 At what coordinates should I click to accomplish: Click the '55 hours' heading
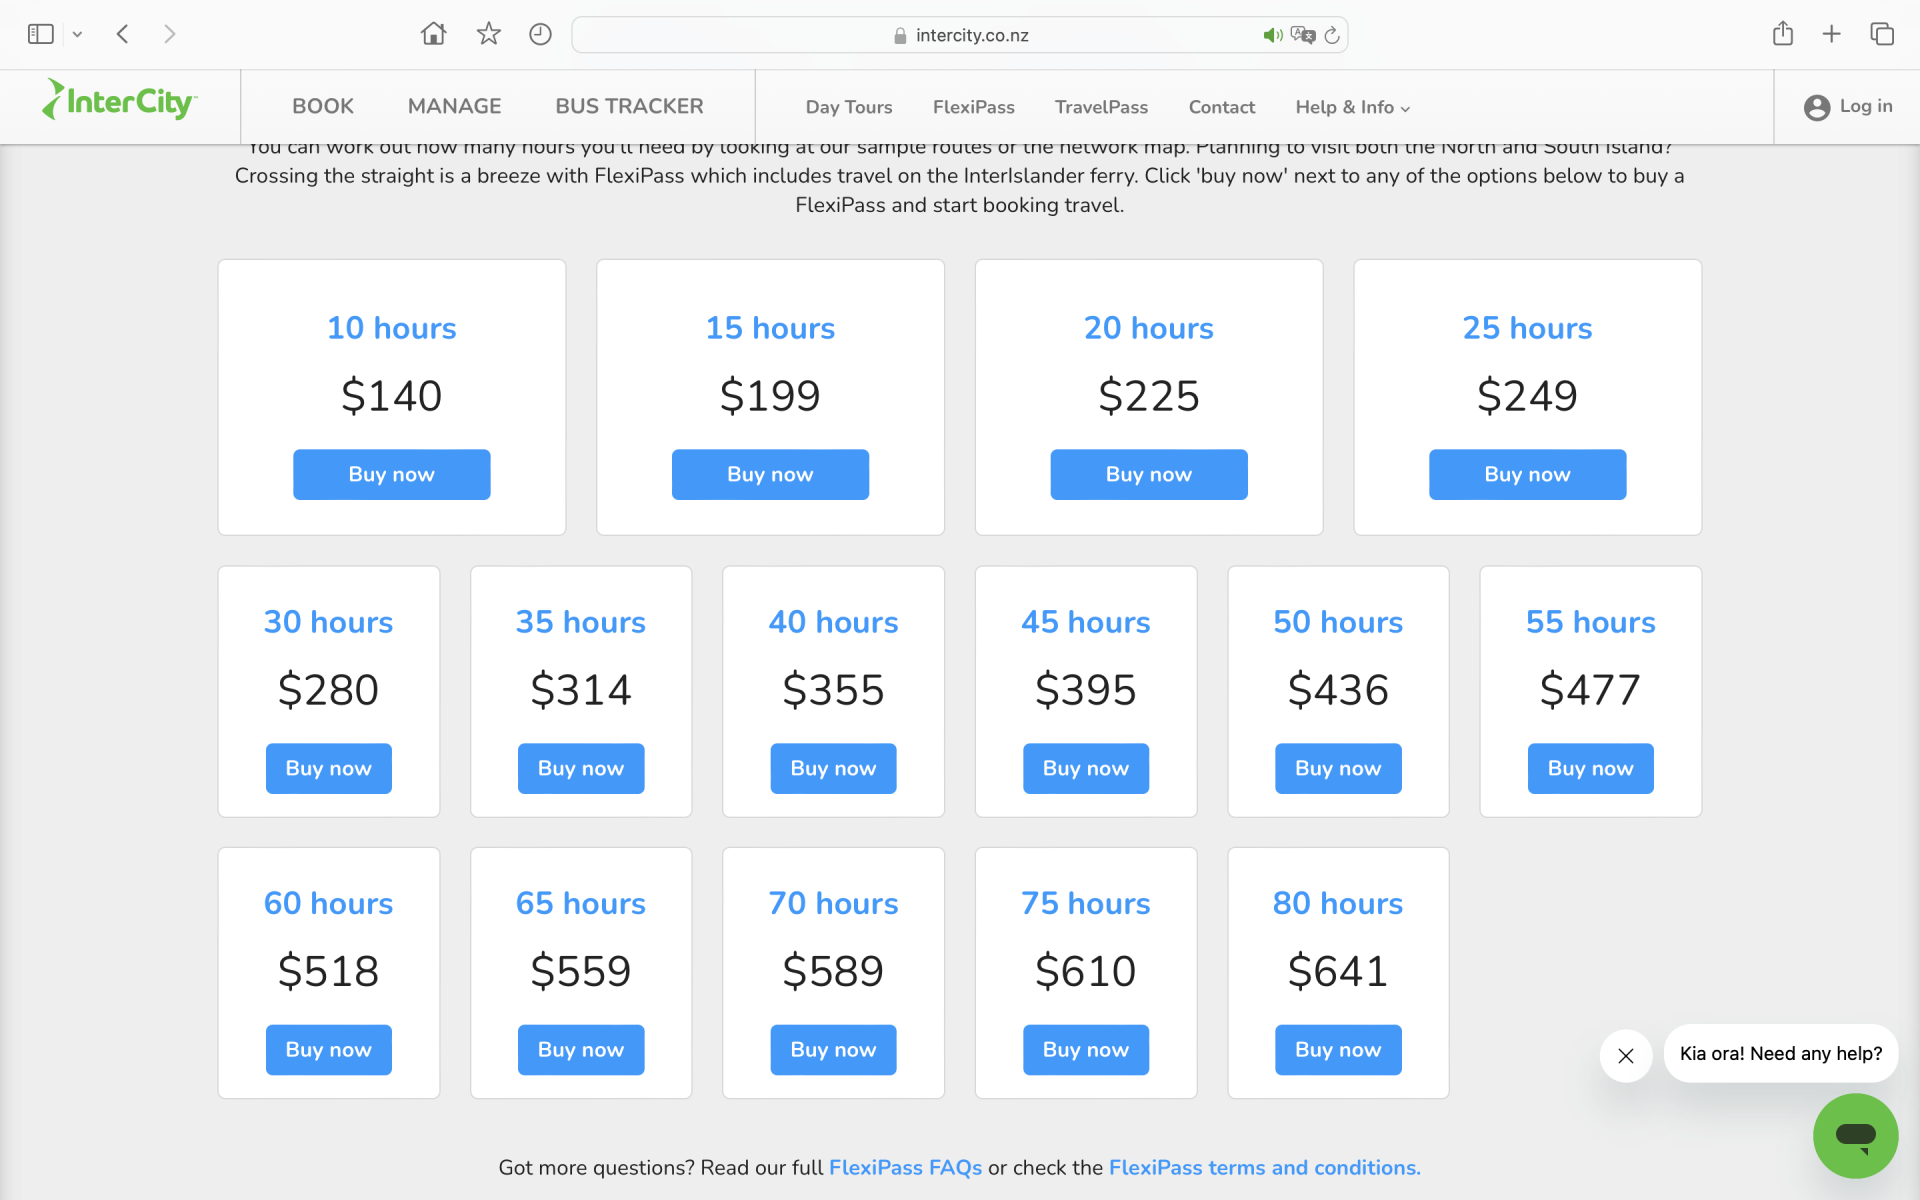point(1591,622)
